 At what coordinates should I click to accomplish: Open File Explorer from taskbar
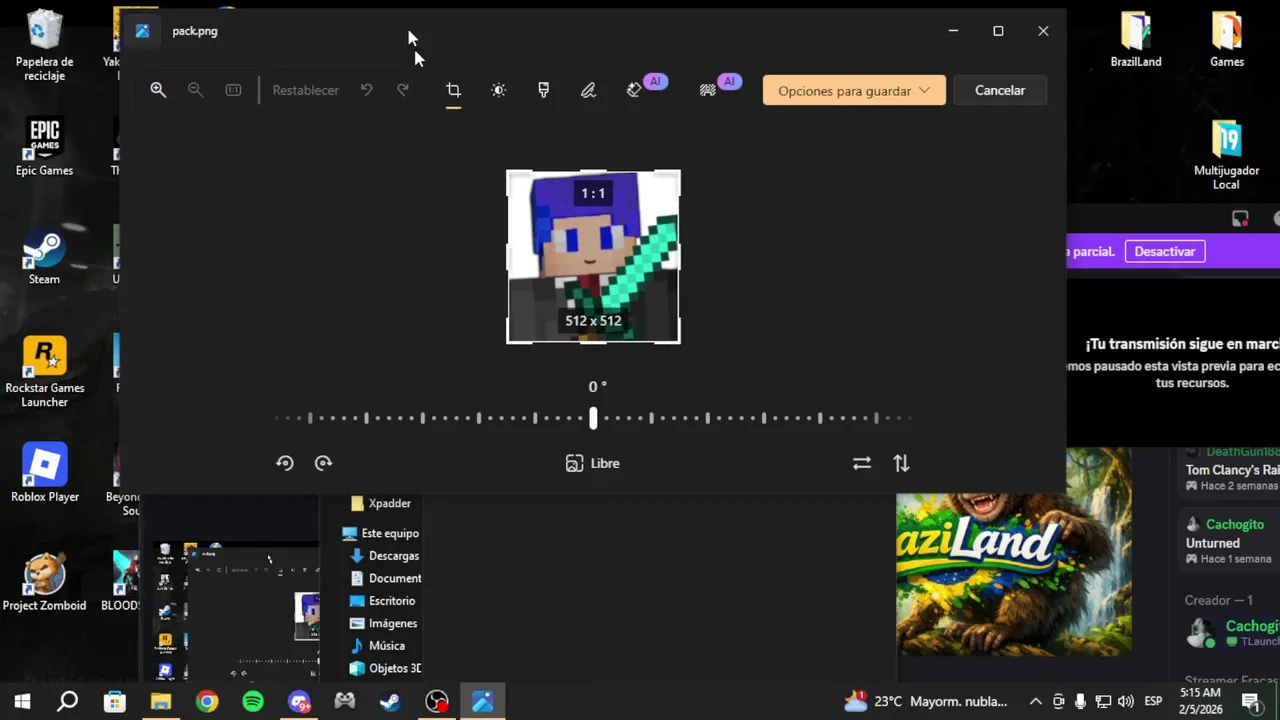tap(161, 701)
